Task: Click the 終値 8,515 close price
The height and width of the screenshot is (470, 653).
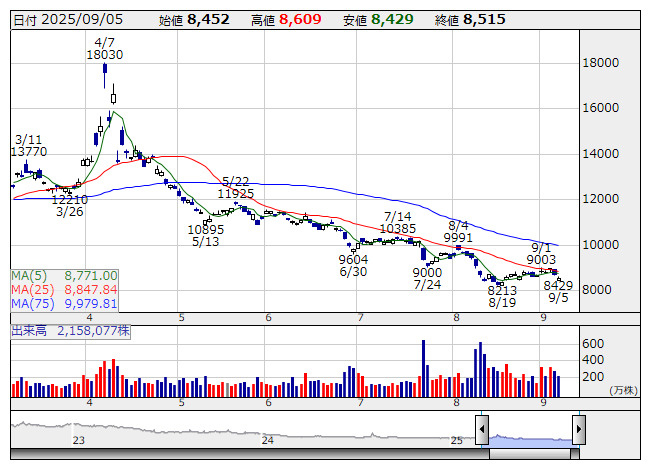Action: coord(470,20)
